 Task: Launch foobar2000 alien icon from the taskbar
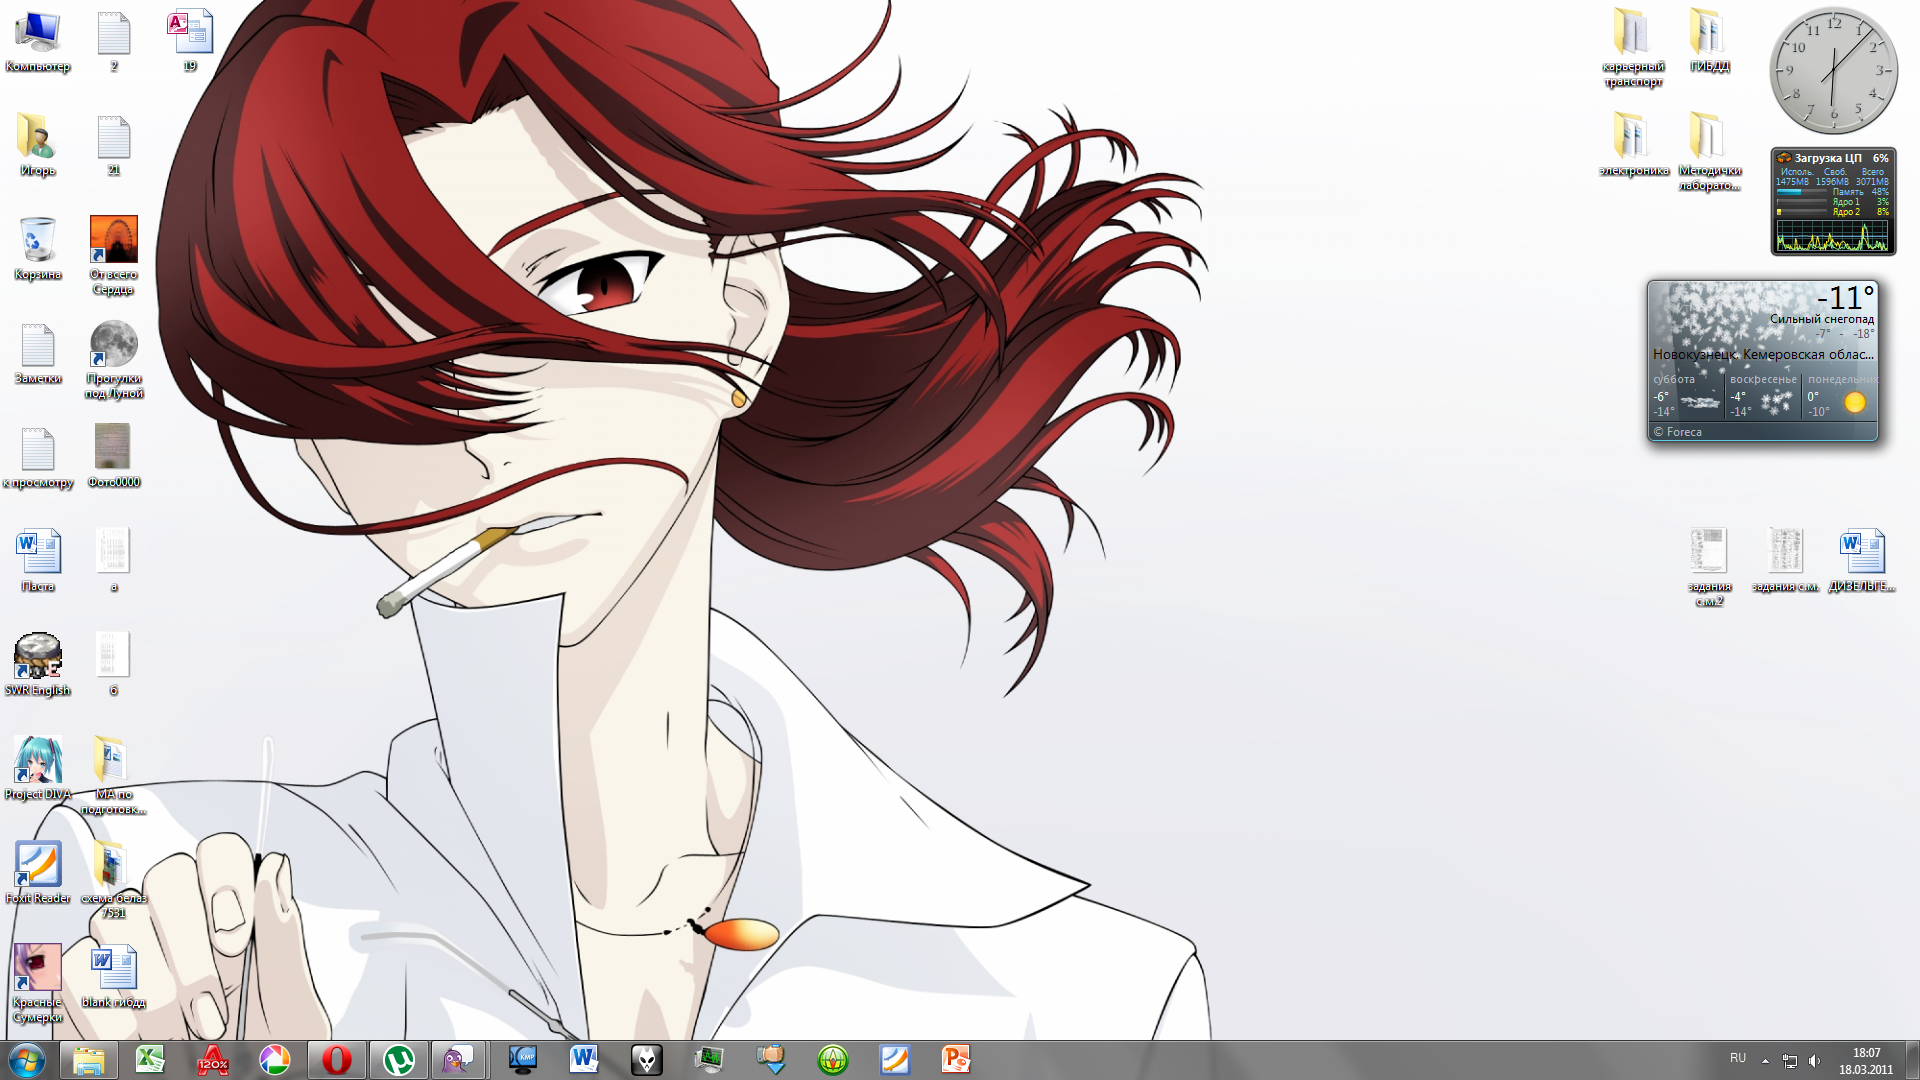(646, 1060)
